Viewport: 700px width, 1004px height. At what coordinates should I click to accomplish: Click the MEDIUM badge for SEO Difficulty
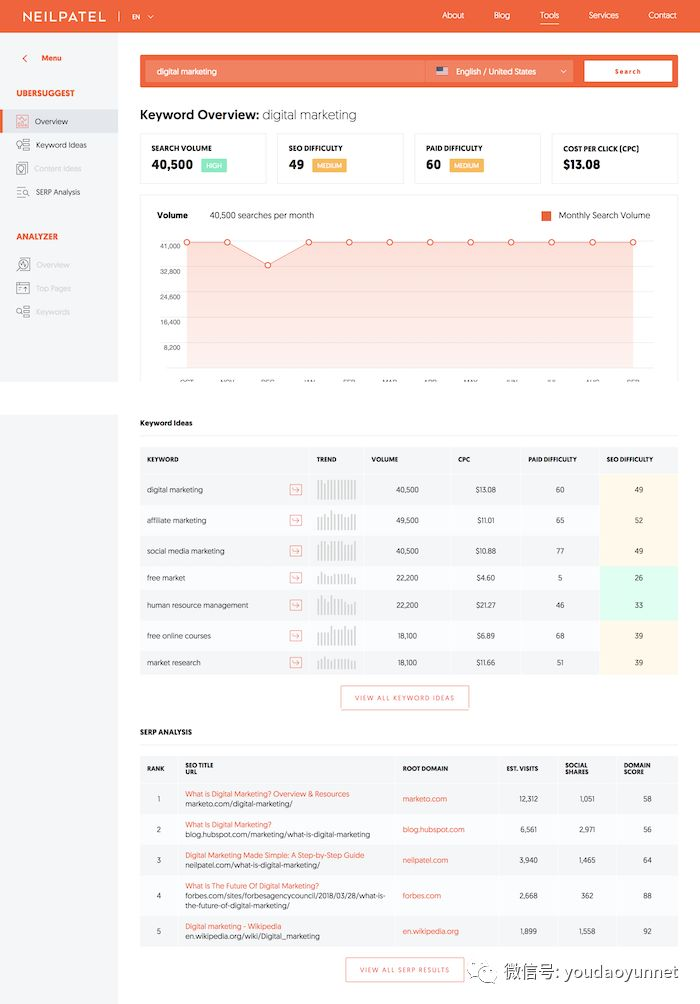click(x=329, y=165)
